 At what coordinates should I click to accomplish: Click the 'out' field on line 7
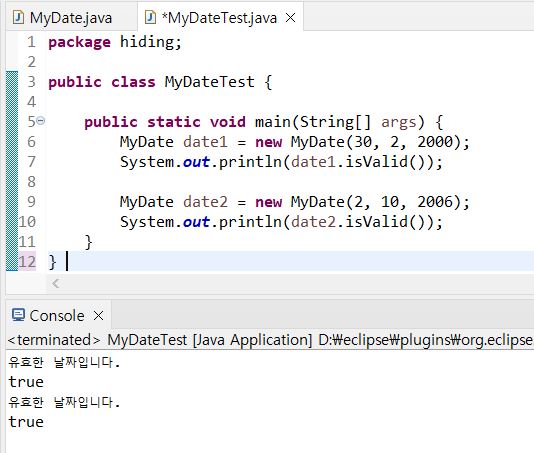coord(197,162)
